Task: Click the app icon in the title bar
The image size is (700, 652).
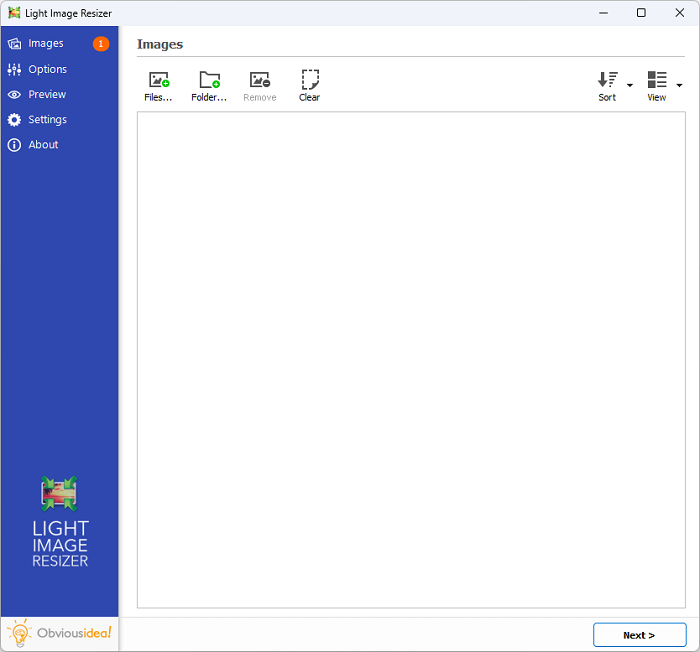Action: 14,13
